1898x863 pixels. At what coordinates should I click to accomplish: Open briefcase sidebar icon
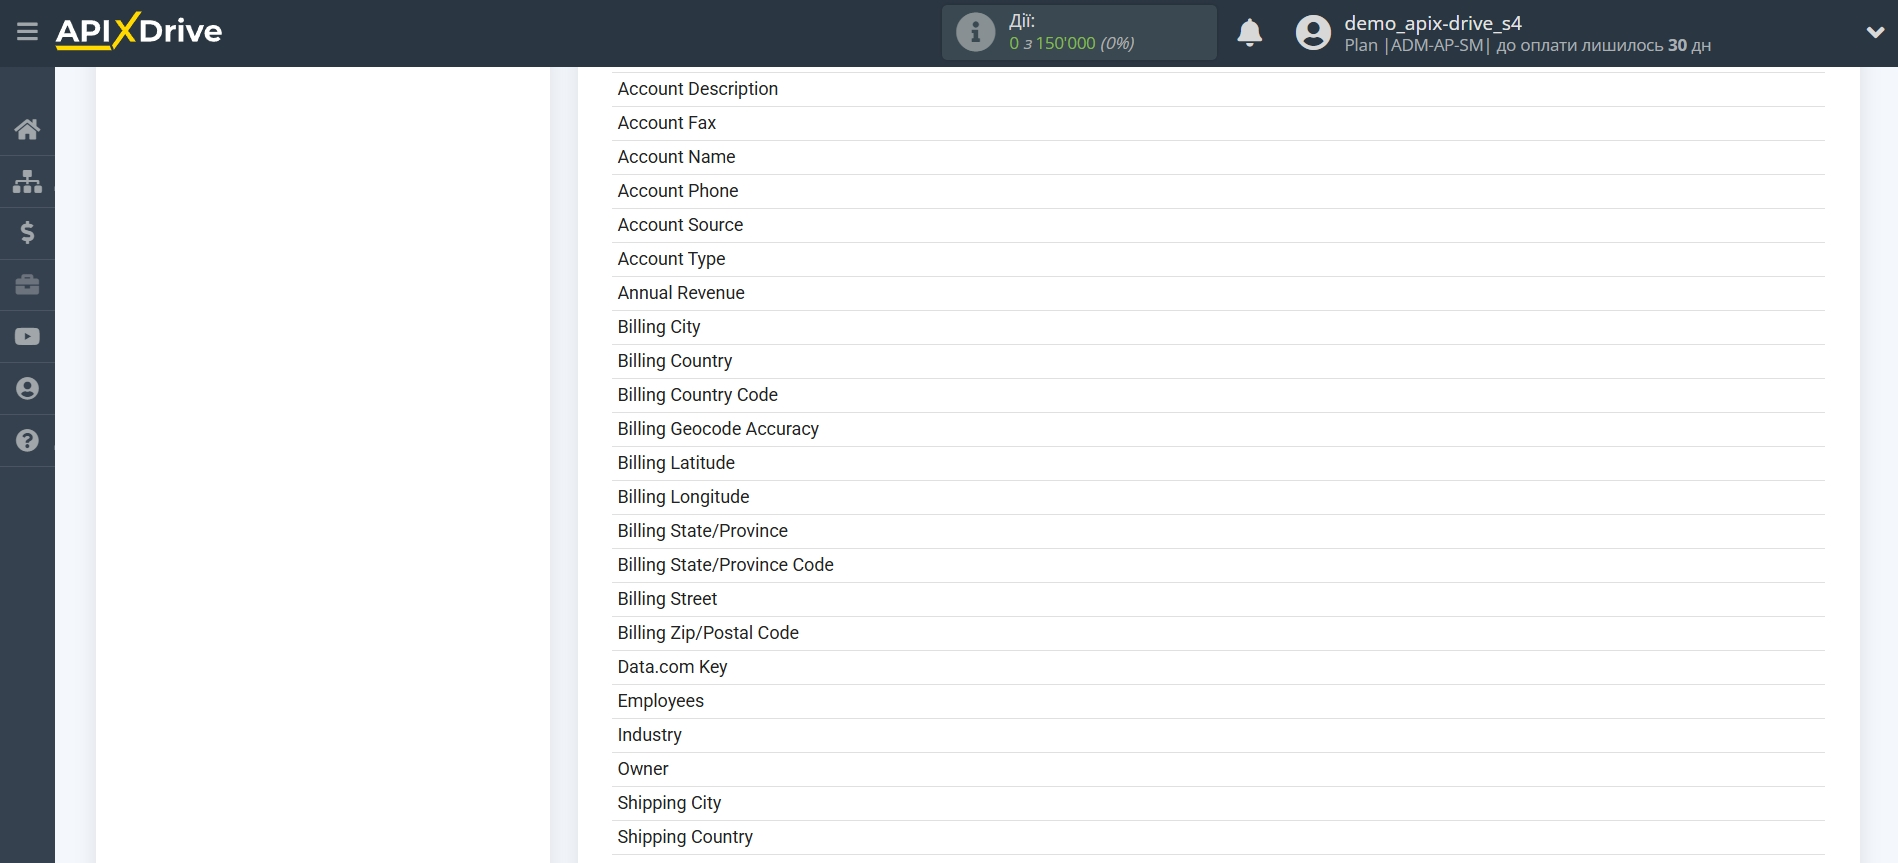pos(27,285)
